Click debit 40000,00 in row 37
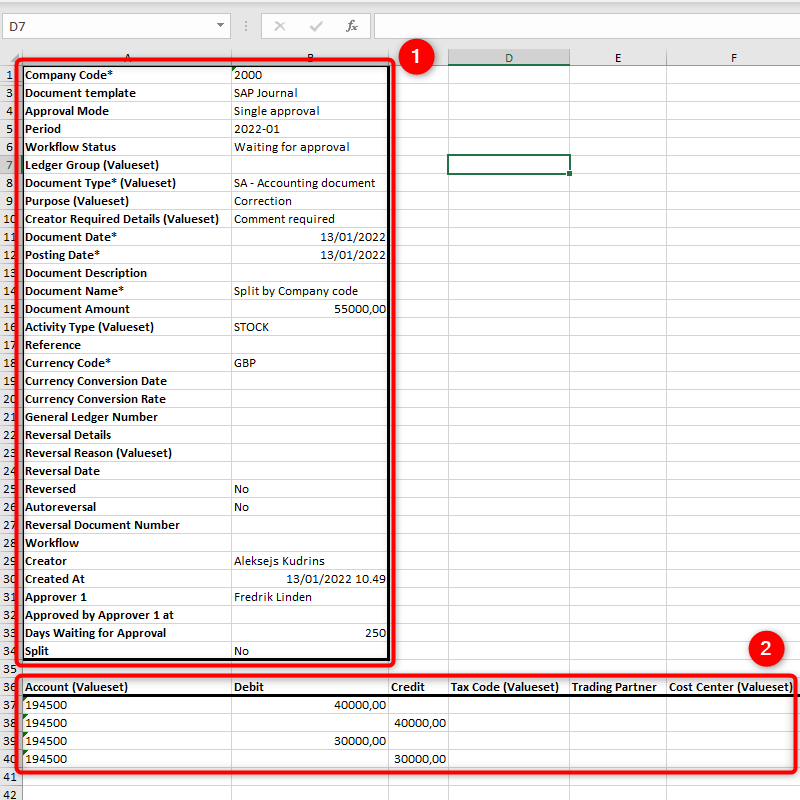The width and height of the screenshot is (800, 800). (x=310, y=705)
